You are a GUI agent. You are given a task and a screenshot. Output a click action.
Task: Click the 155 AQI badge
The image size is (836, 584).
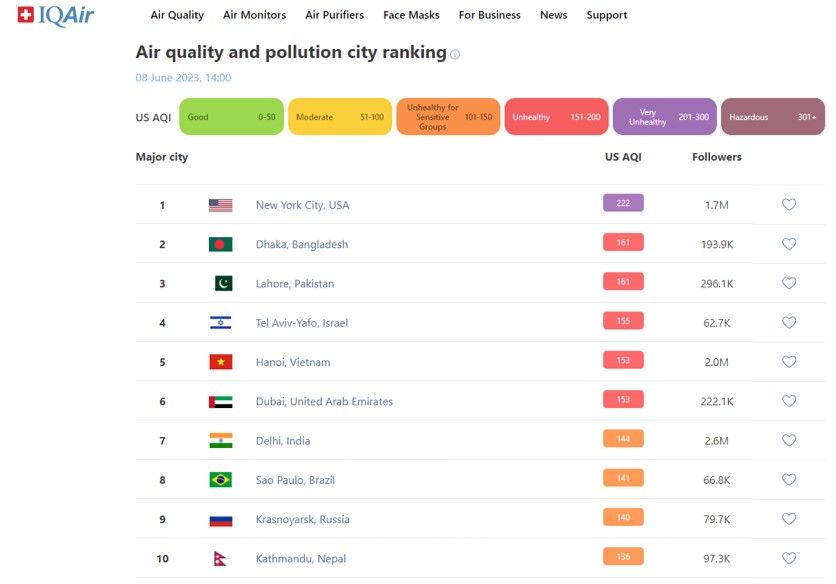point(623,321)
